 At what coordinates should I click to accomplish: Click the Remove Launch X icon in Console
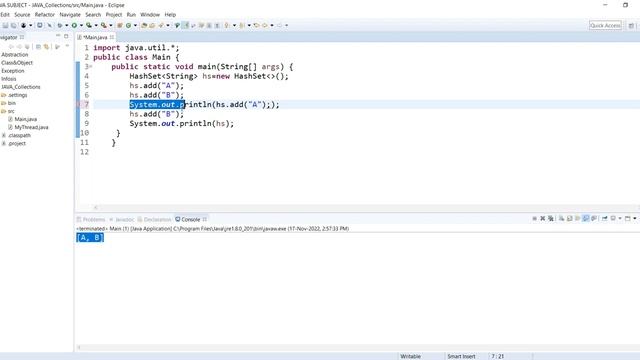click(x=542, y=219)
